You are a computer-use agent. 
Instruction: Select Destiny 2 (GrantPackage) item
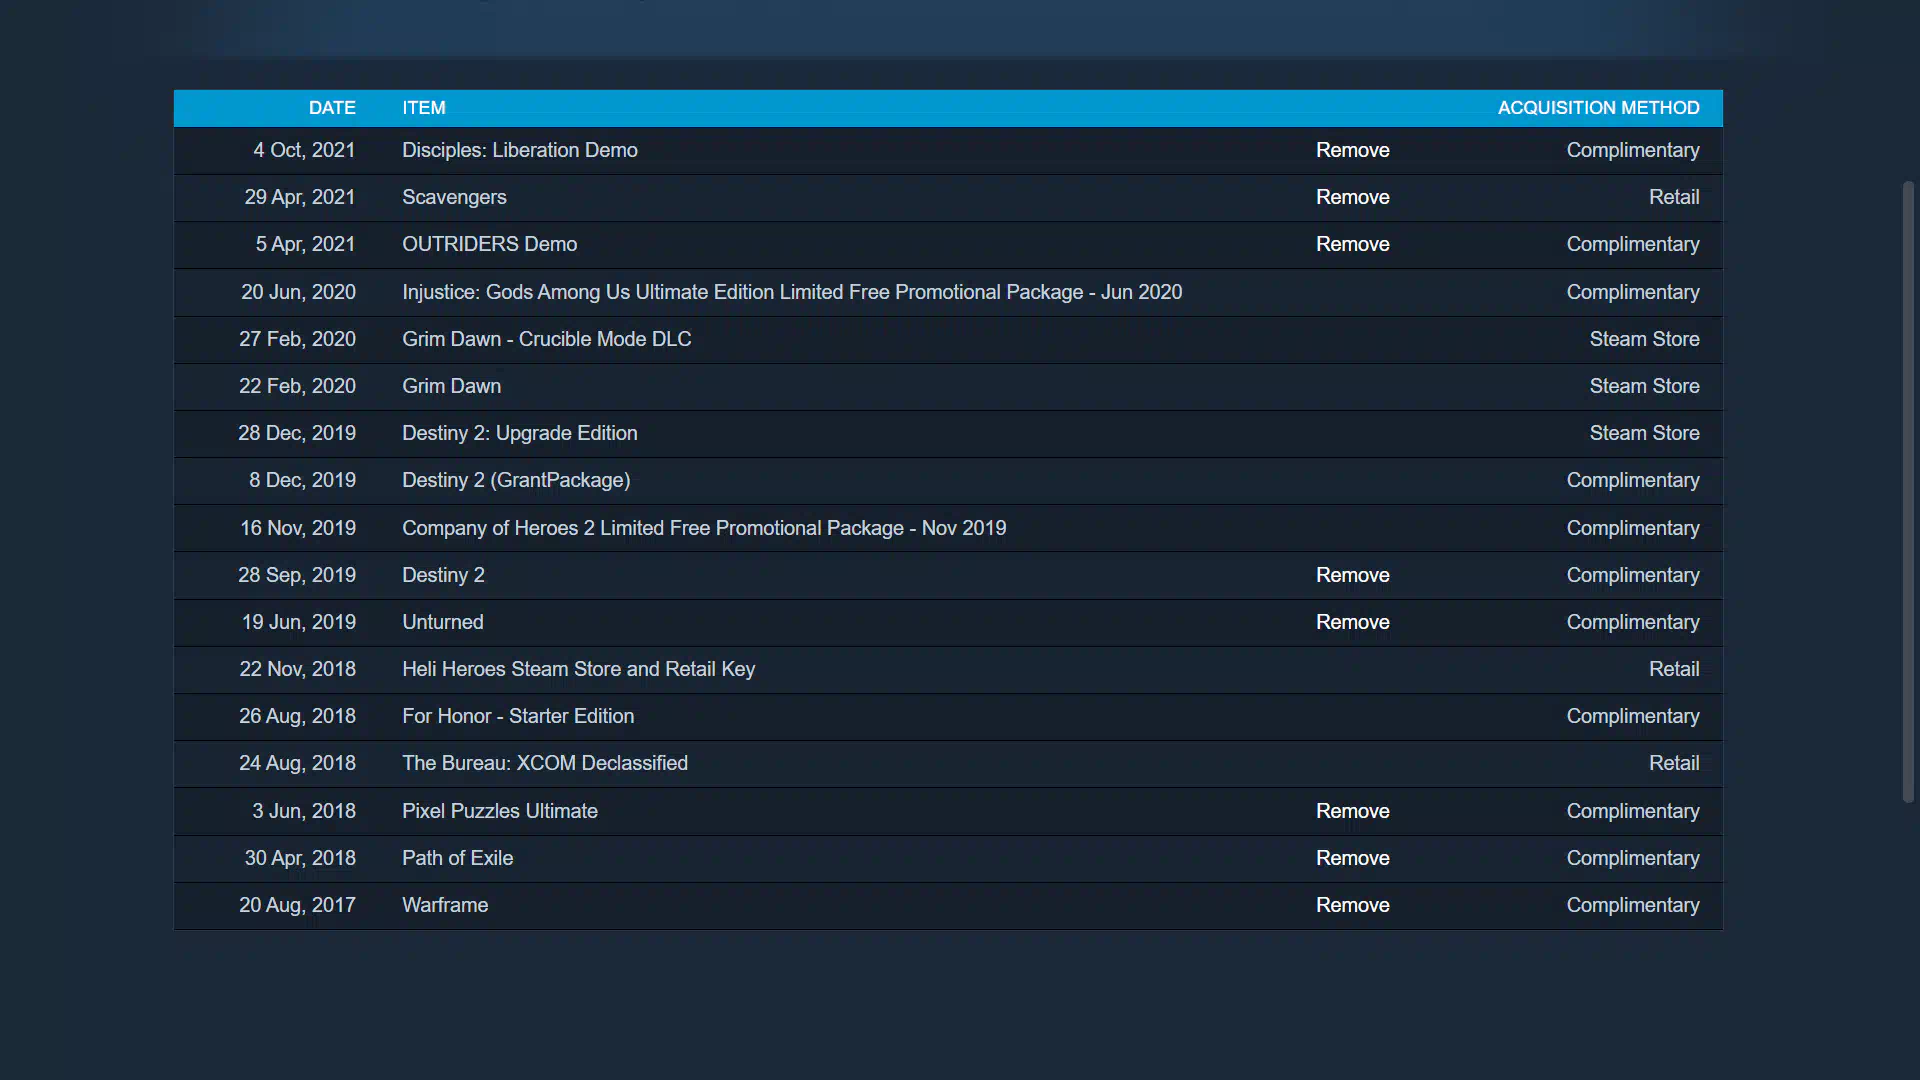click(516, 480)
